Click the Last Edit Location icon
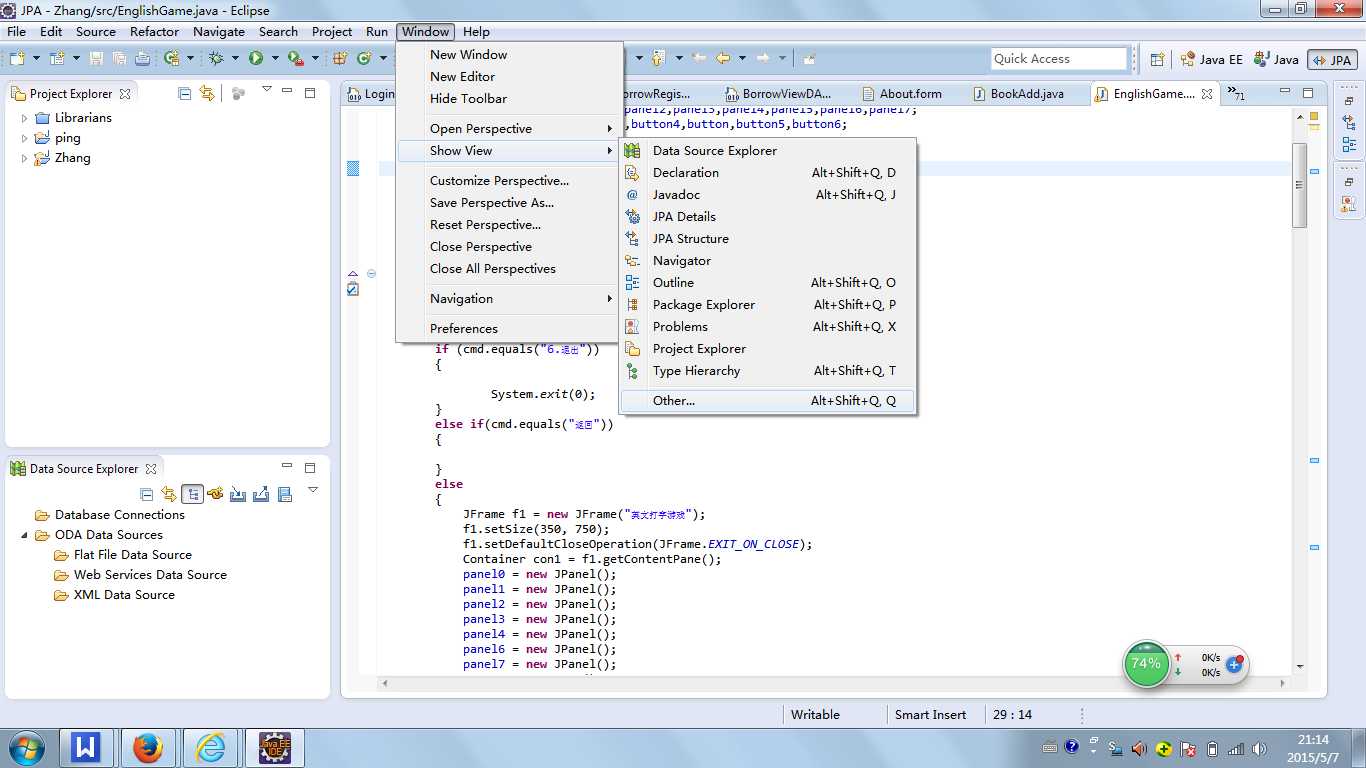This screenshot has height=768, width=1366. (699, 59)
